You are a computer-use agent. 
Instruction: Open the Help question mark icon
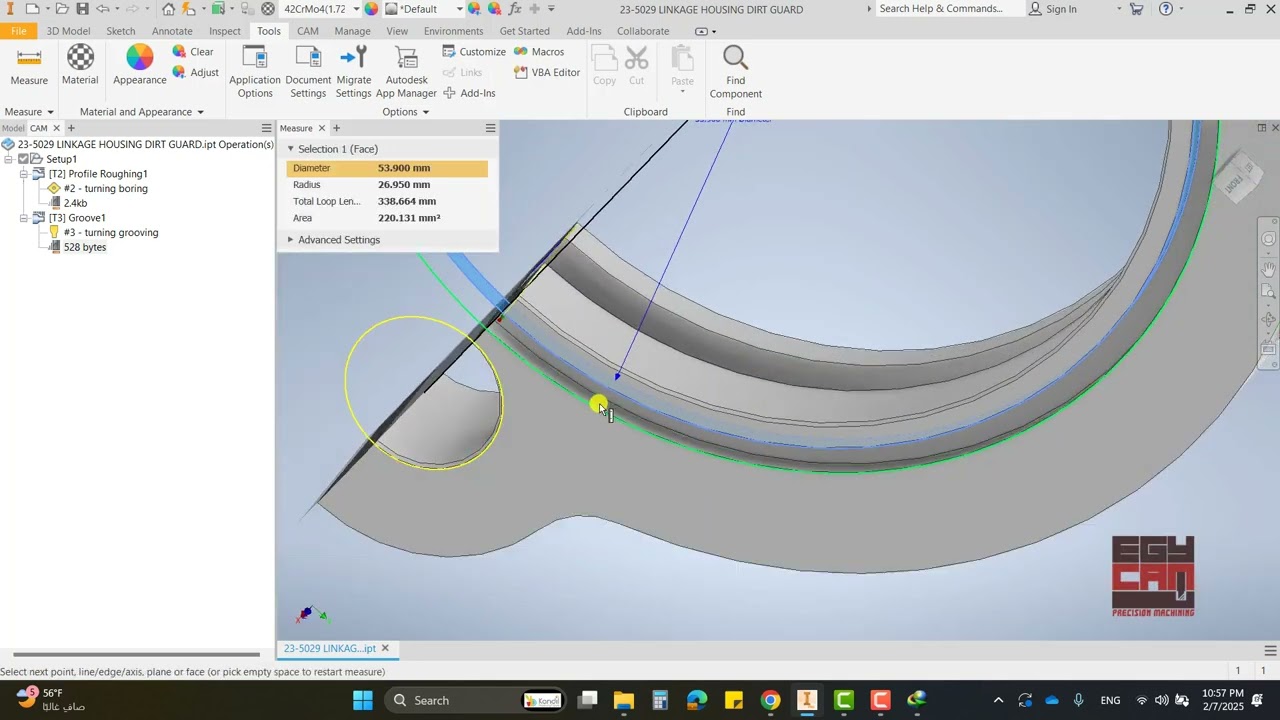click(x=1166, y=9)
